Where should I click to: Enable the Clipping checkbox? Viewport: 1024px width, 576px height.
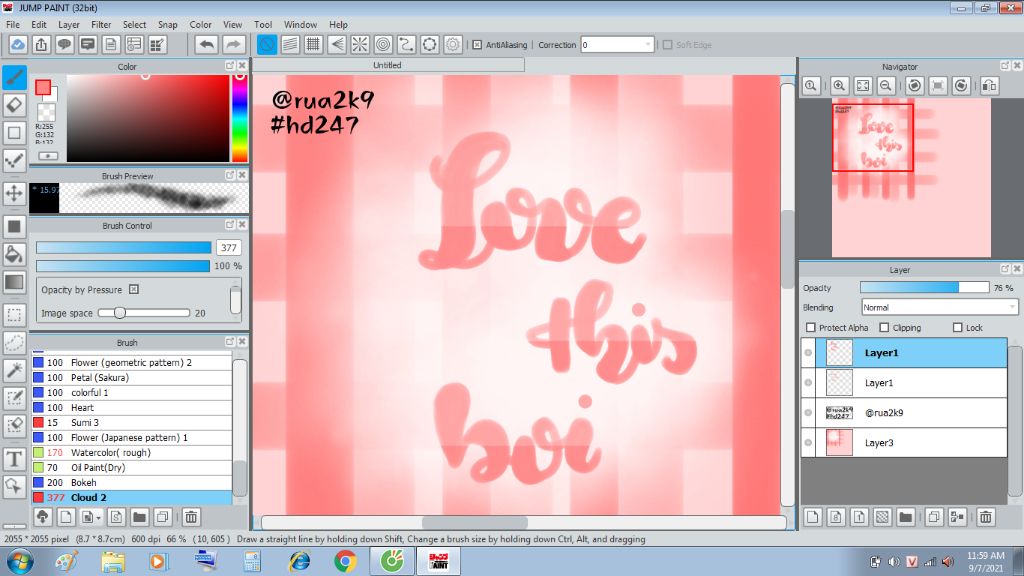884,328
